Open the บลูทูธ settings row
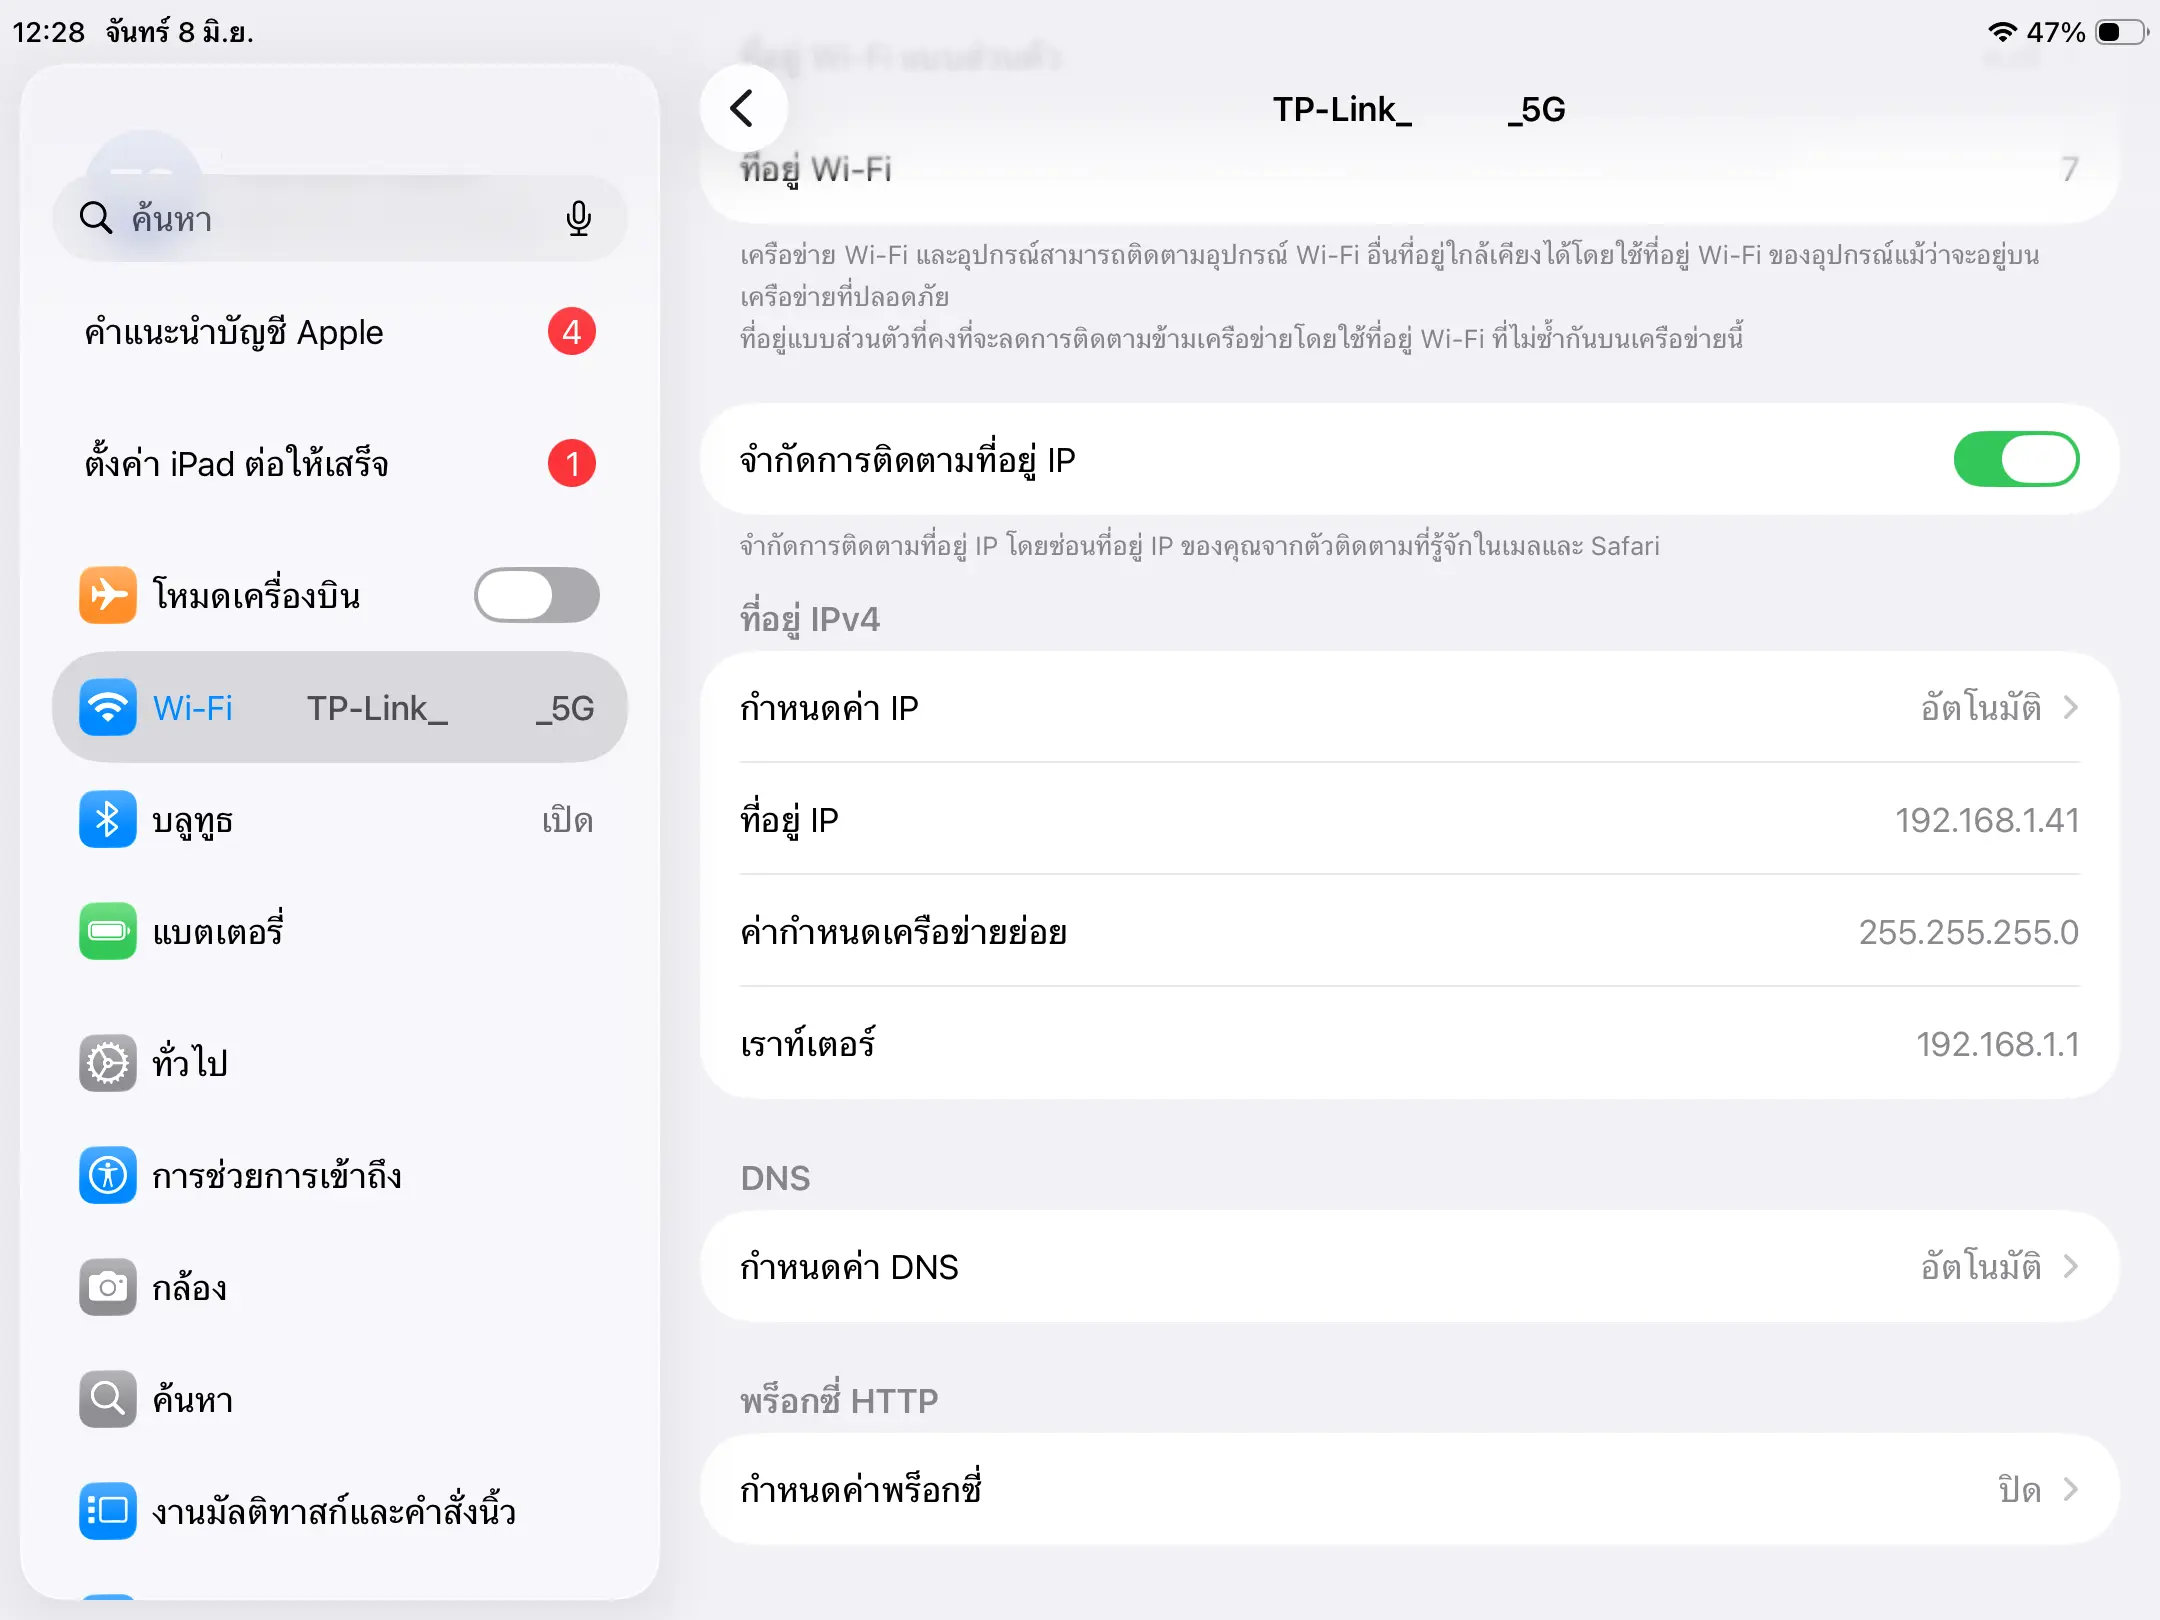The image size is (2160, 1620). [340, 819]
